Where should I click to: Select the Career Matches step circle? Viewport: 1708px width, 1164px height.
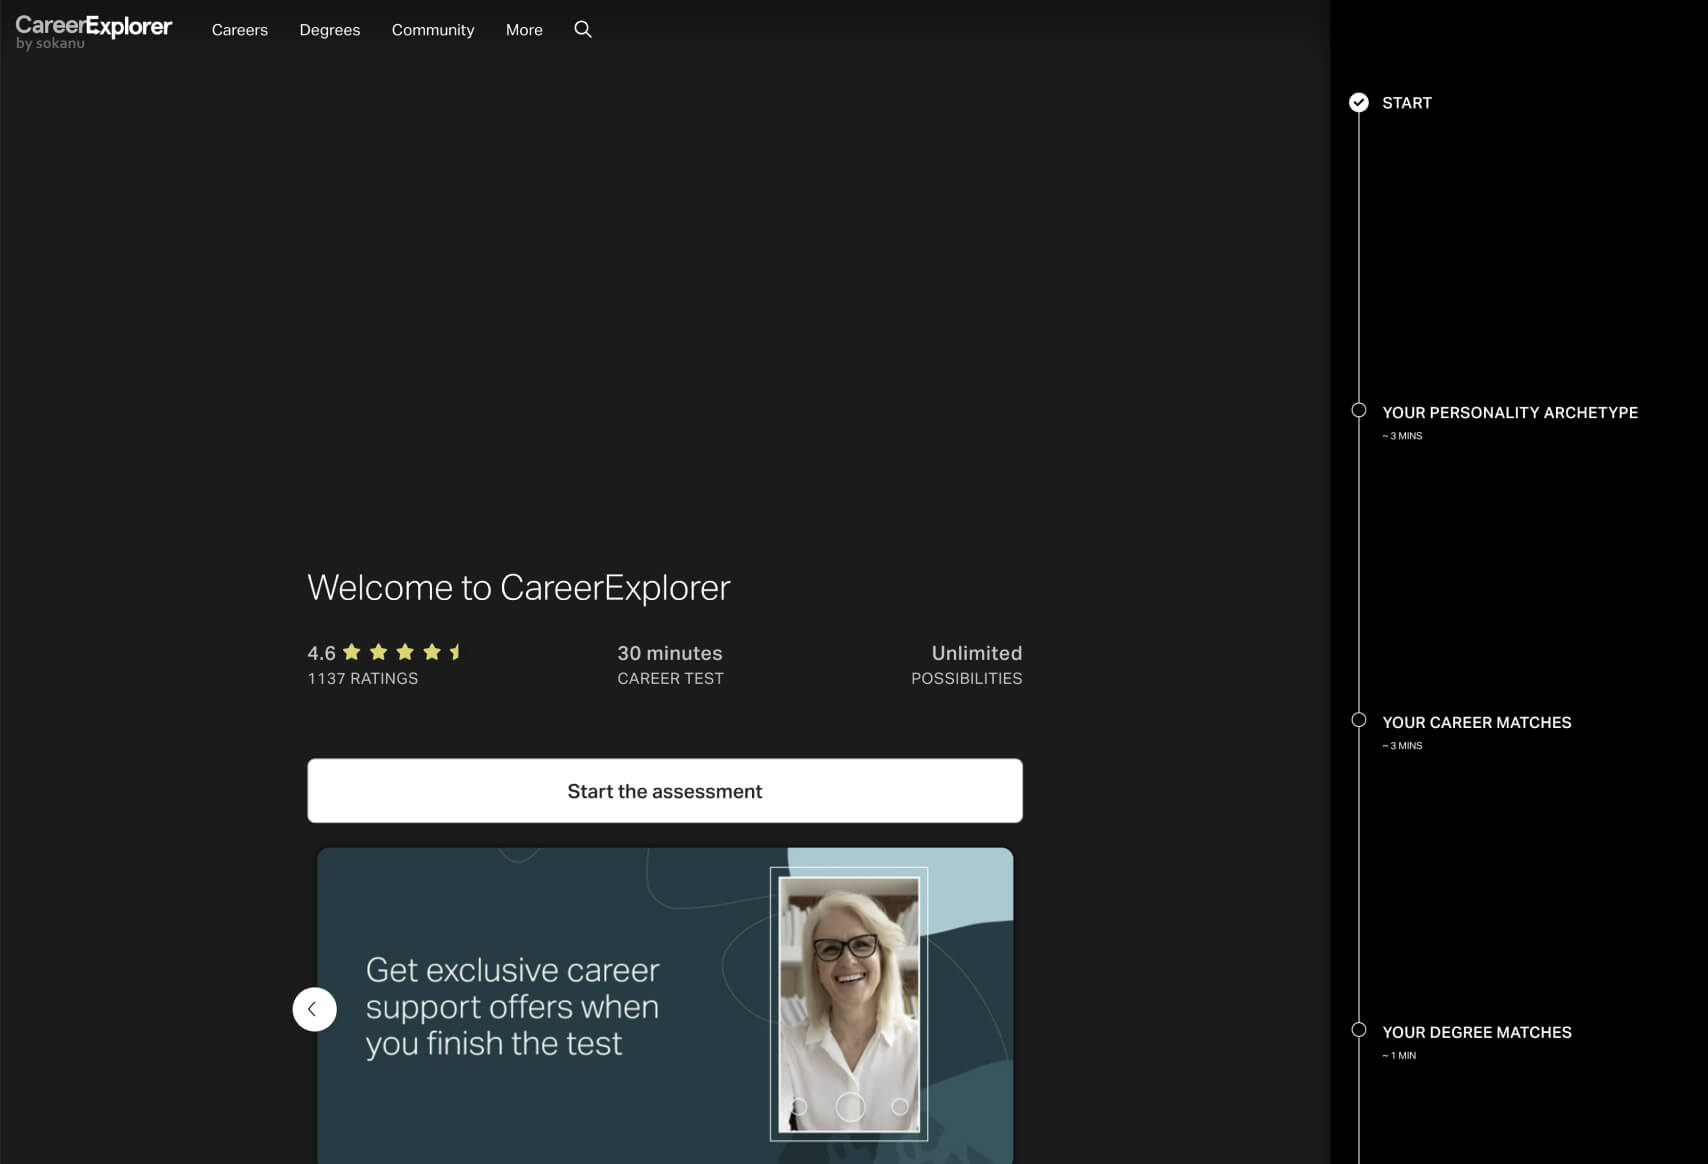(1358, 720)
